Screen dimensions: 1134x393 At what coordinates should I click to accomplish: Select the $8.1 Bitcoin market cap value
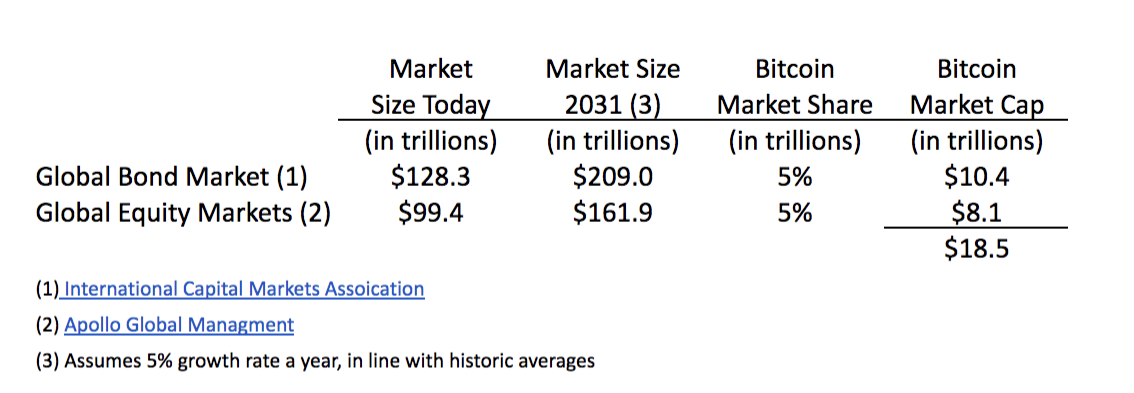(x=976, y=213)
